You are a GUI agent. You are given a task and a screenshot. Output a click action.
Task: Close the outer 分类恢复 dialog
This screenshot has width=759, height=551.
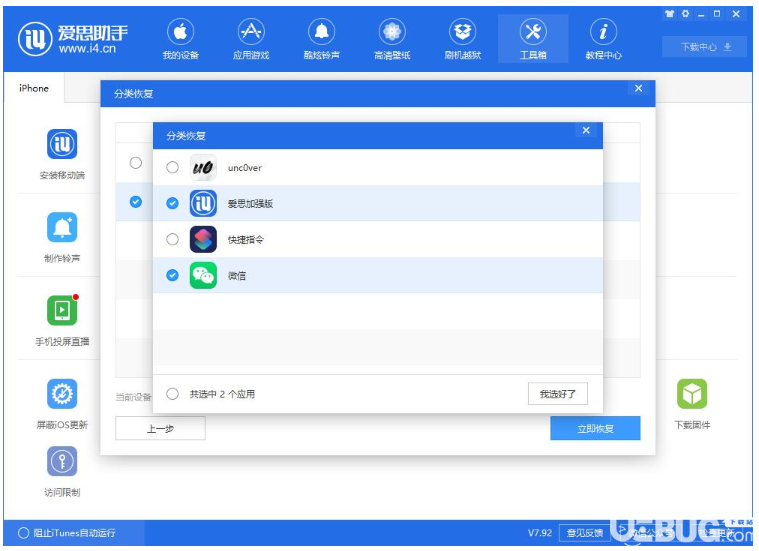(638, 88)
